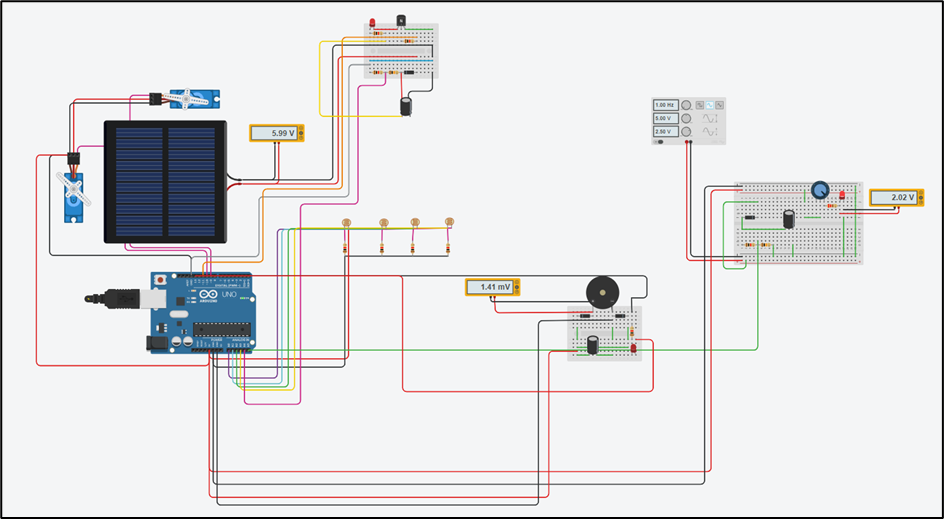Select the large breadboard with the potentiometer

798,222
